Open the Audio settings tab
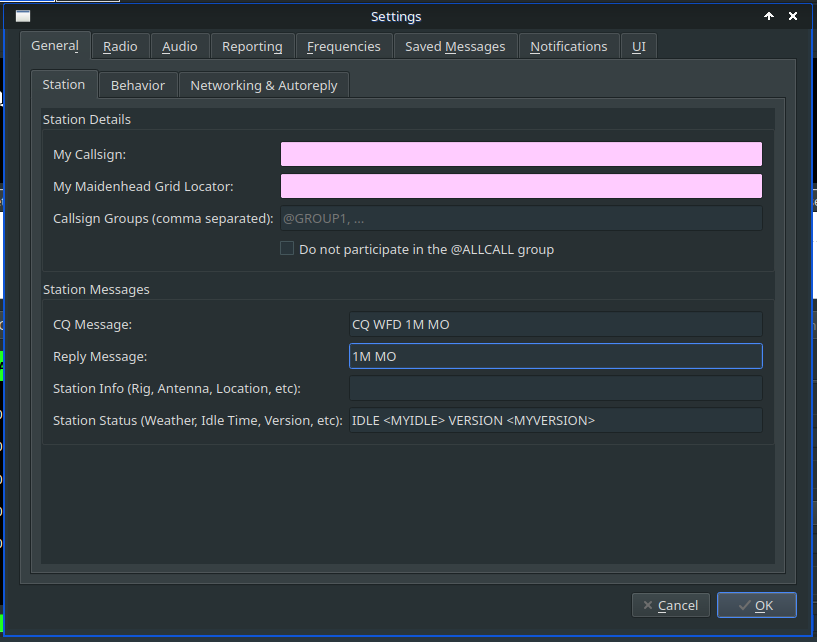Image resolution: width=817 pixels, height=642 pixels. point(180,47)
